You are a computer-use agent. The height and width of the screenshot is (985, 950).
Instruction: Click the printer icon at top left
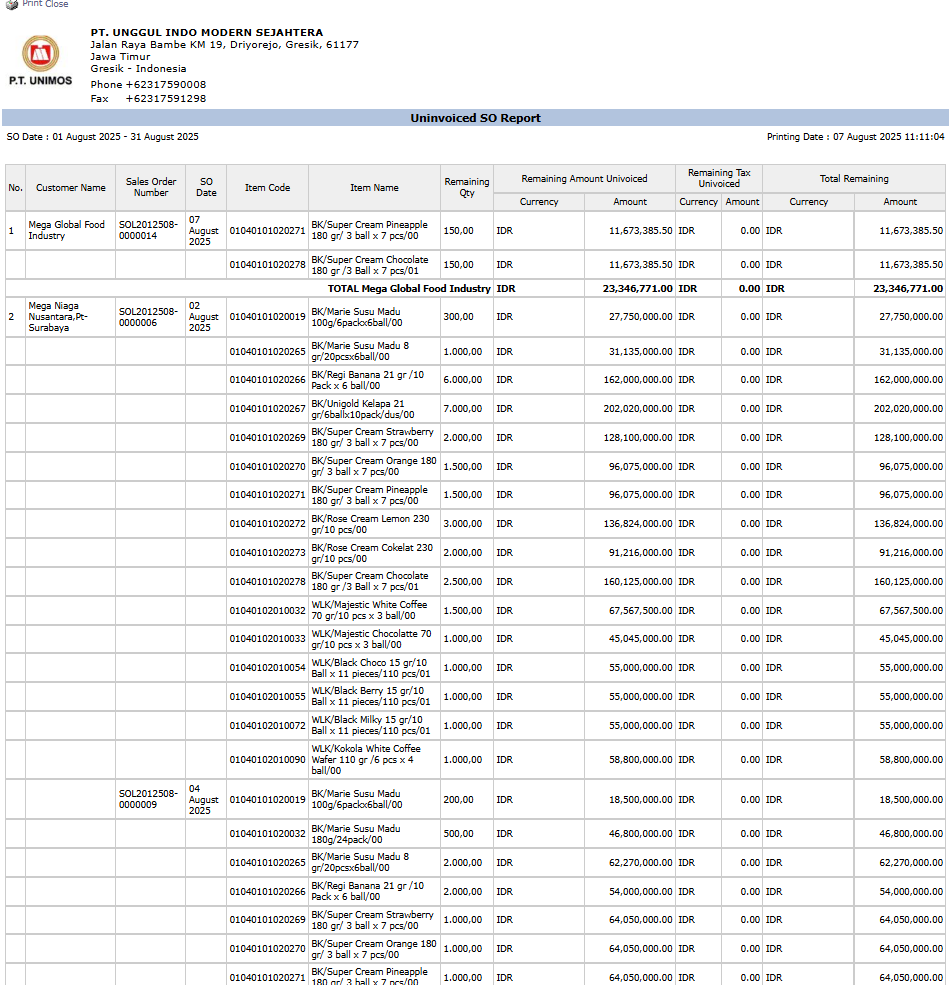pos(12,4)
